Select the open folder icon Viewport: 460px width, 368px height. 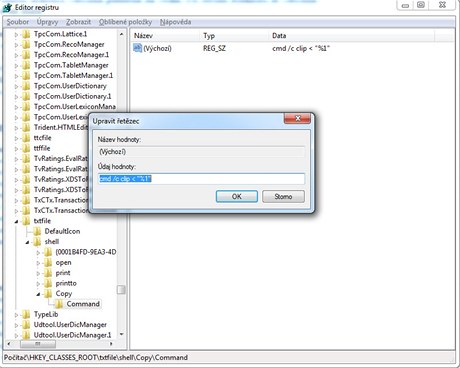tap(48, 263)
